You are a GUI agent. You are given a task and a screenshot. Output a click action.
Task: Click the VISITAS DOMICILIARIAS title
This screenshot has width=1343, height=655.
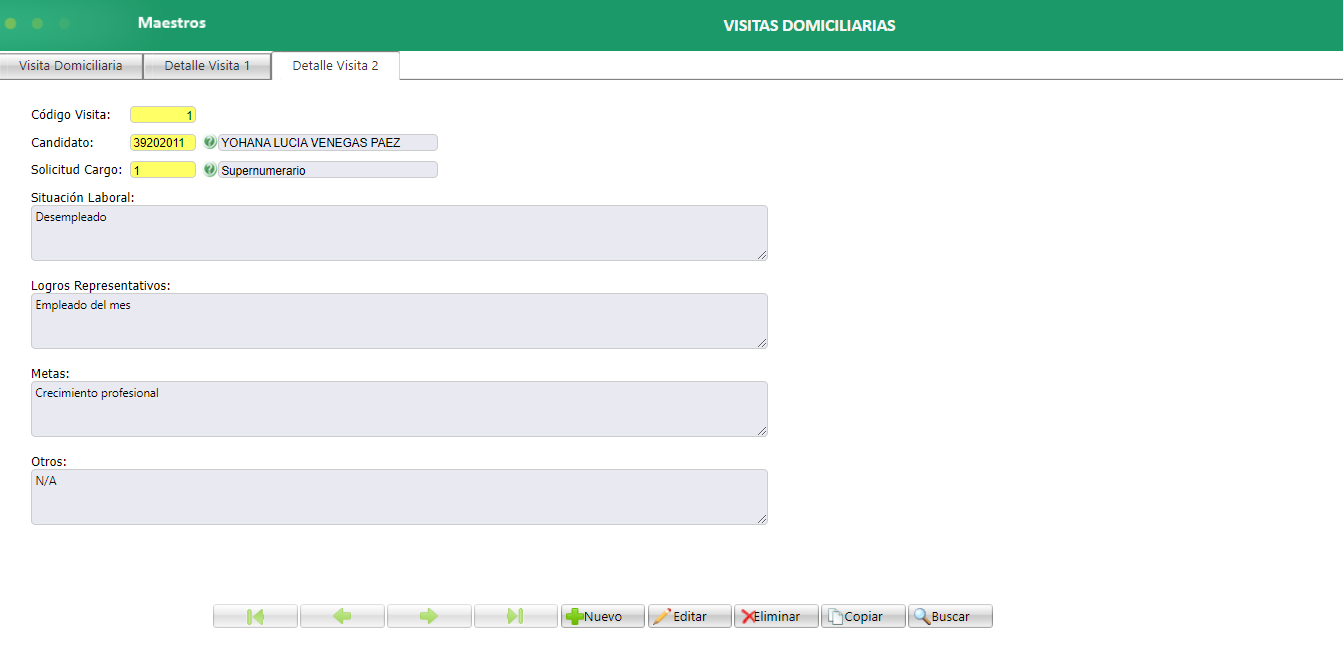[x=809, y=26]
